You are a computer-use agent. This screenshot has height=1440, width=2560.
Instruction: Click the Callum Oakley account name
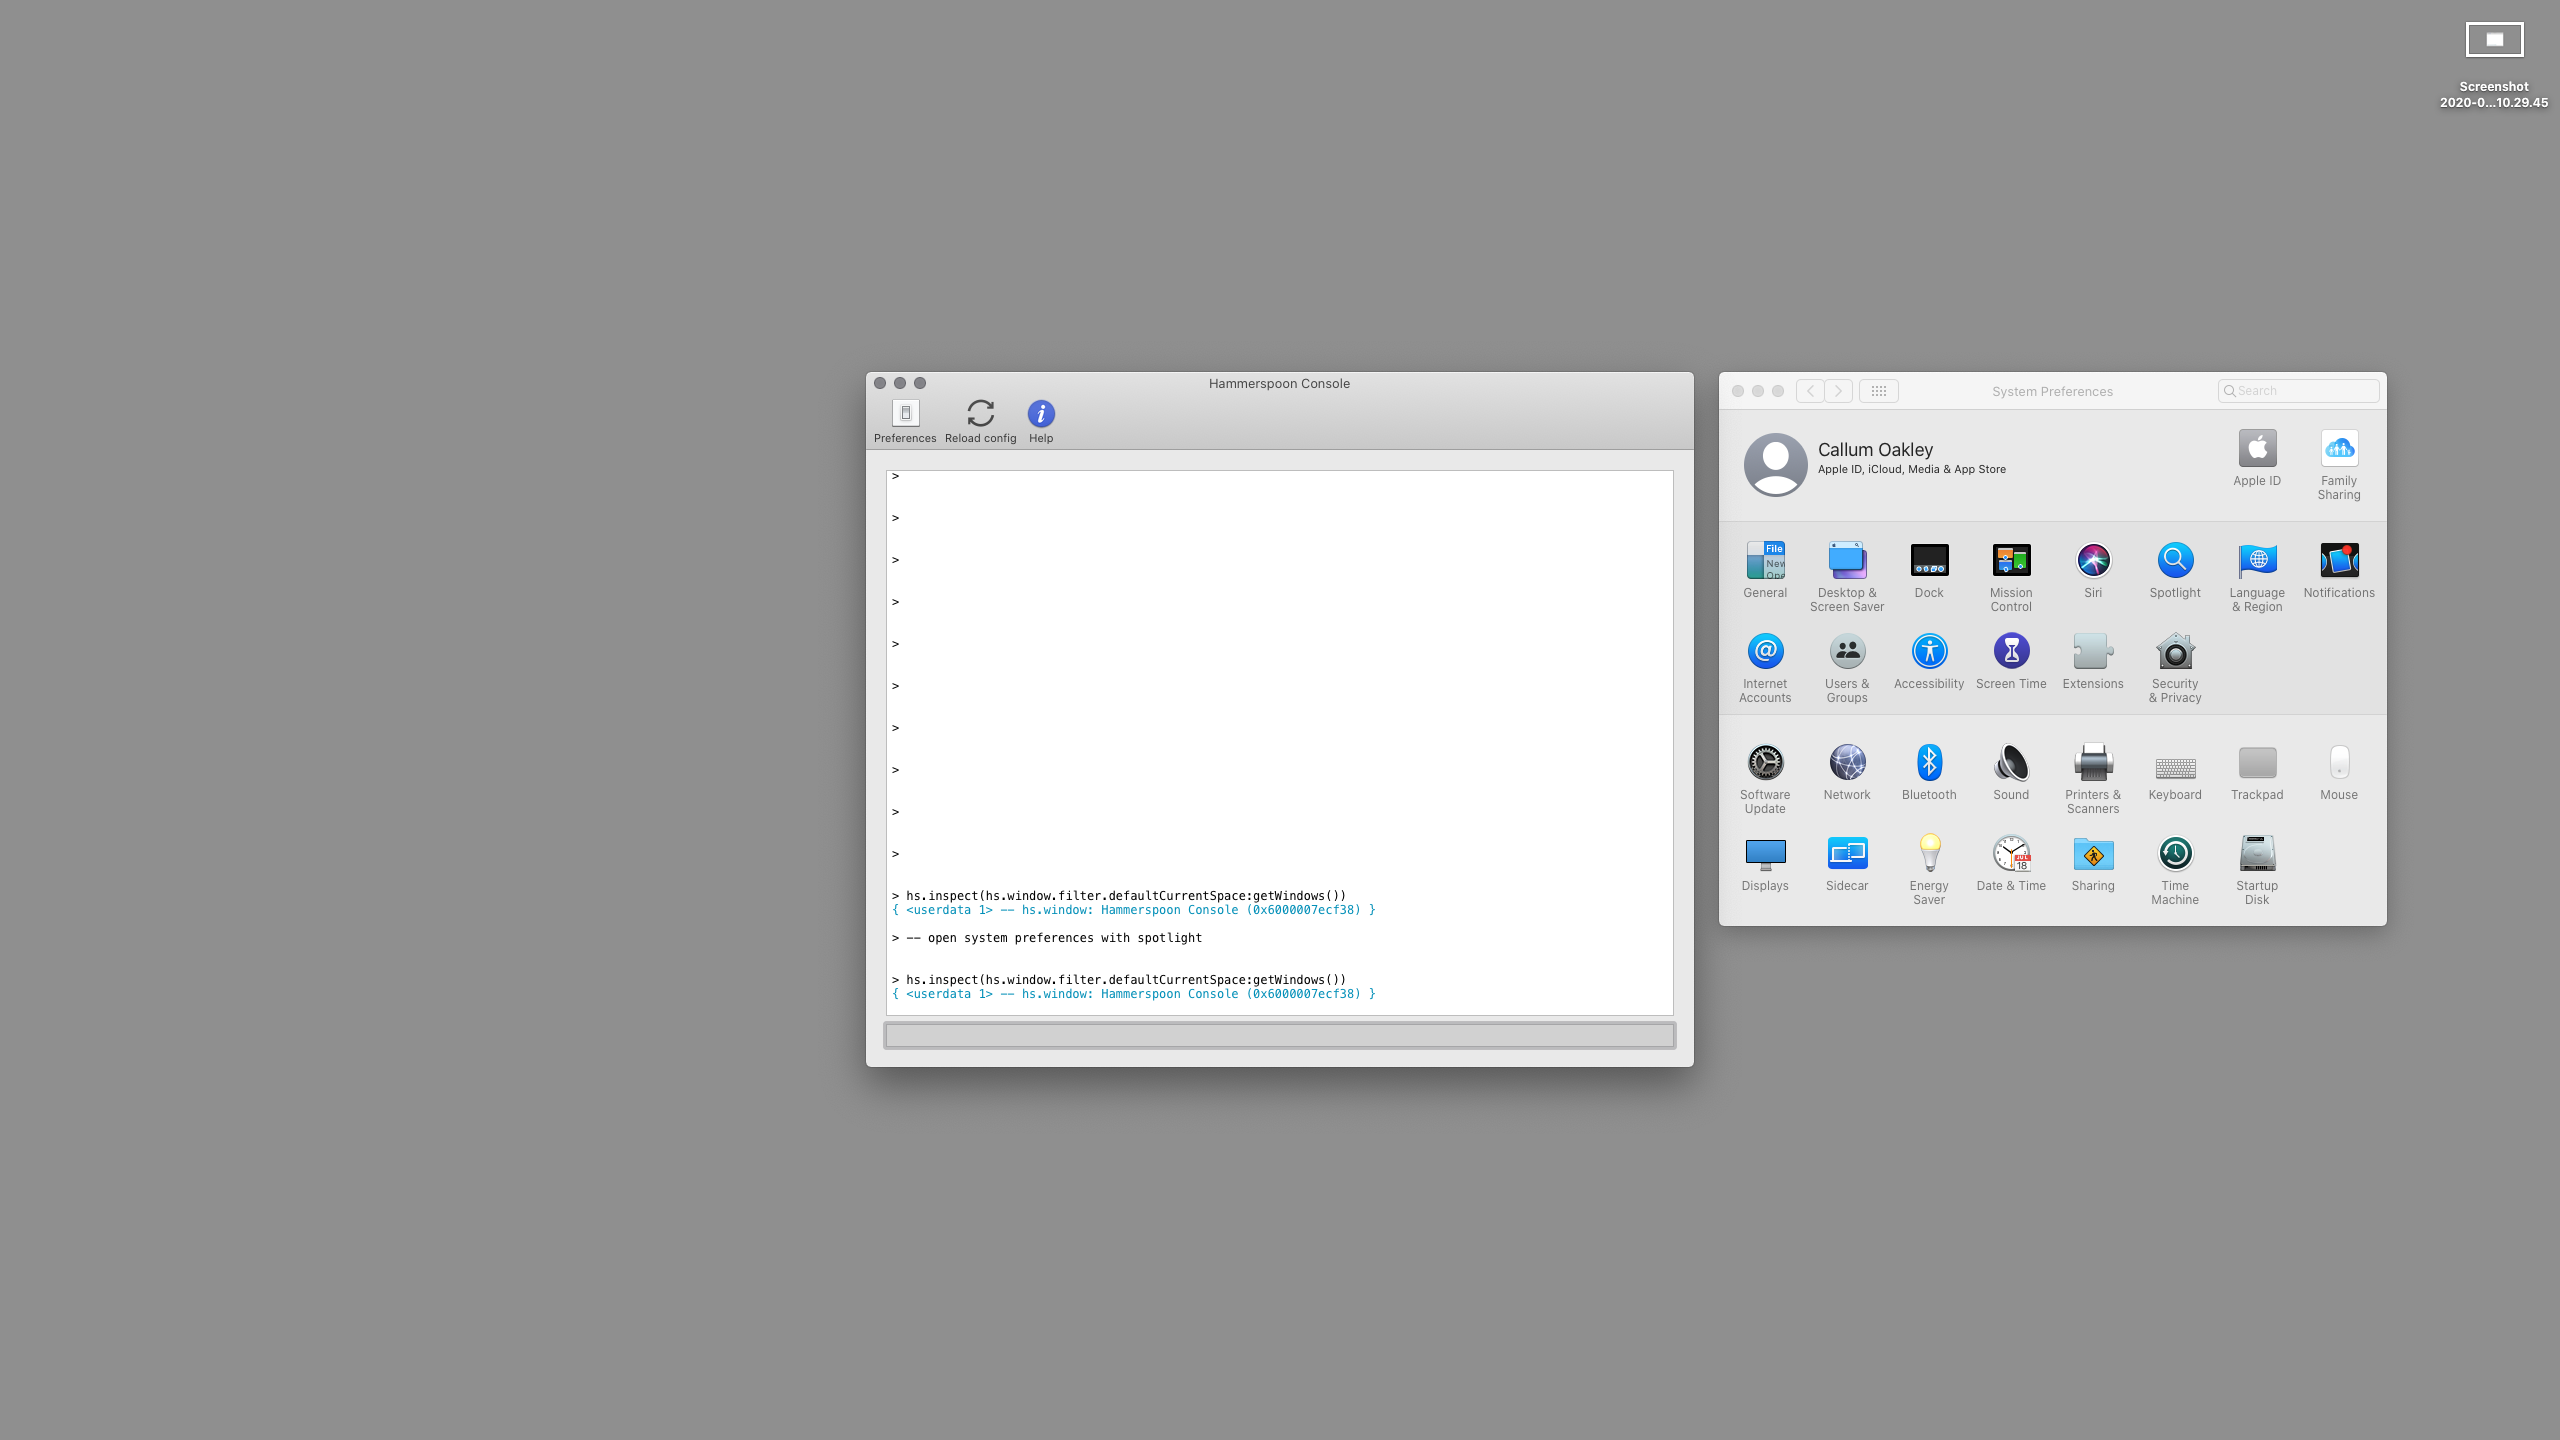[1875, 450]
